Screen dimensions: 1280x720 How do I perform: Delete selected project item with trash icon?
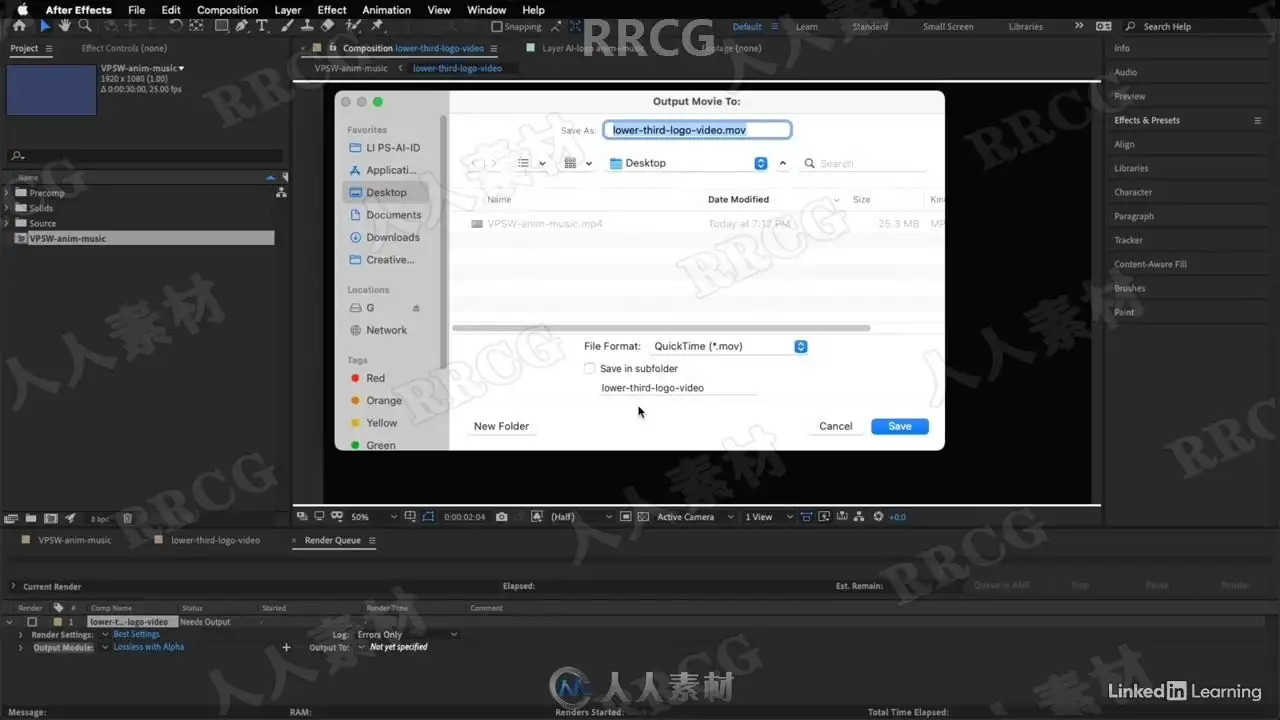127,518
